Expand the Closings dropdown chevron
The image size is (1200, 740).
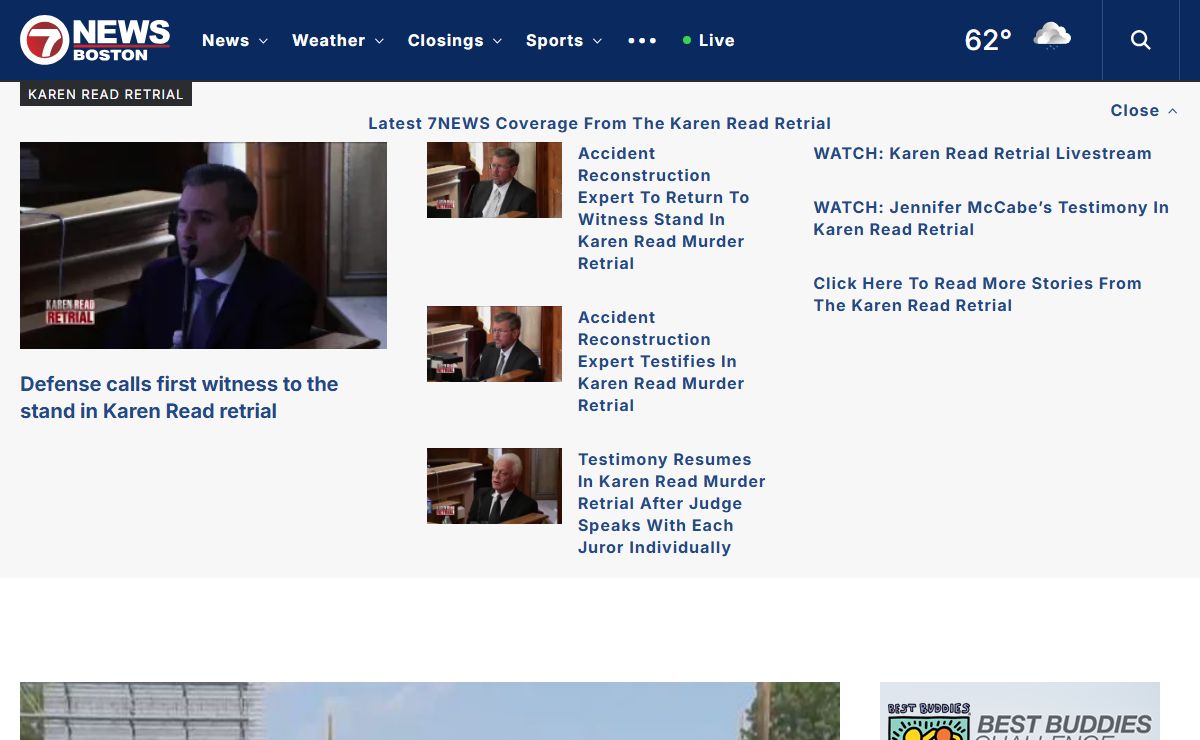coord(497,41)
